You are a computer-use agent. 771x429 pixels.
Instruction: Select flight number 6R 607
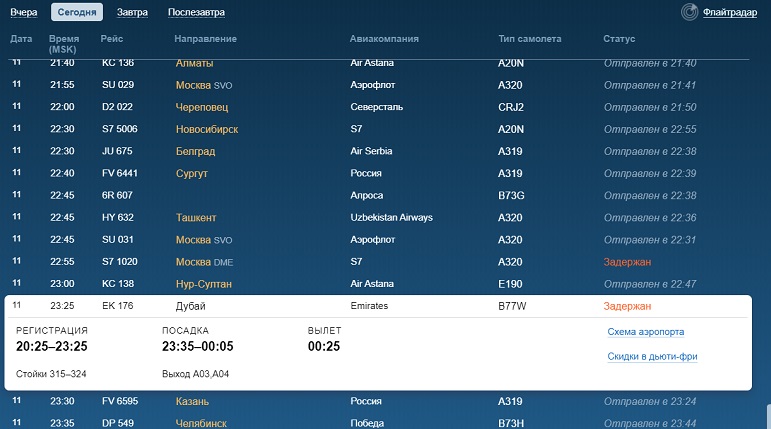point(117,195)
